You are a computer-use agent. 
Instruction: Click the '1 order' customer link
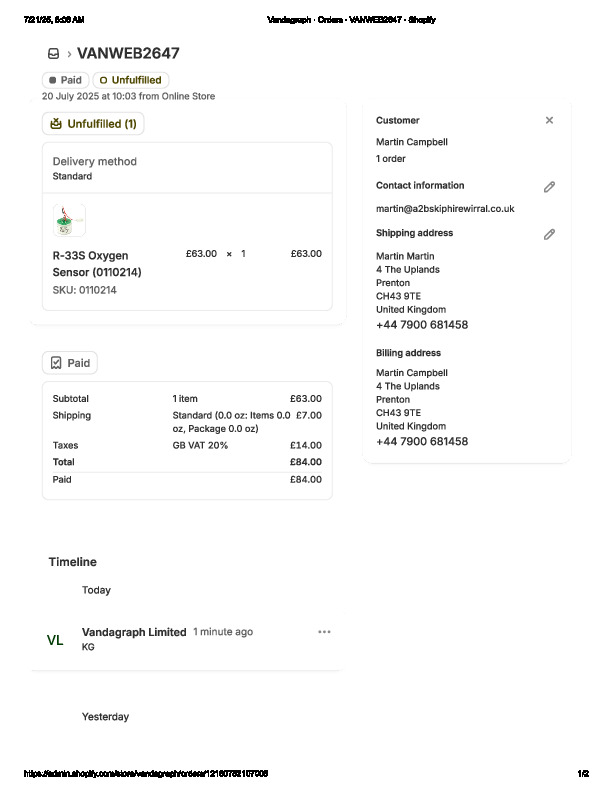click(391, 159)
